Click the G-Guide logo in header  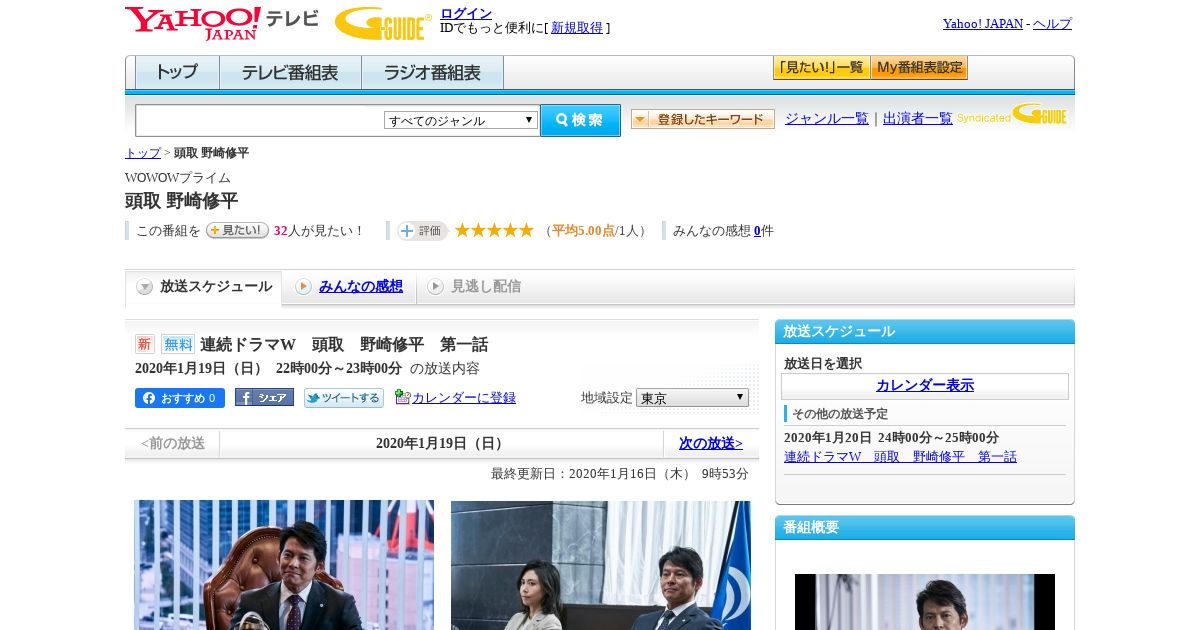(383, 23)
